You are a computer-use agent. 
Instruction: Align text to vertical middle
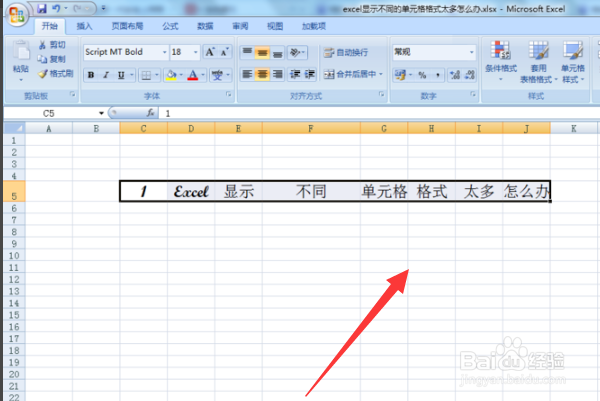point(262,52)
